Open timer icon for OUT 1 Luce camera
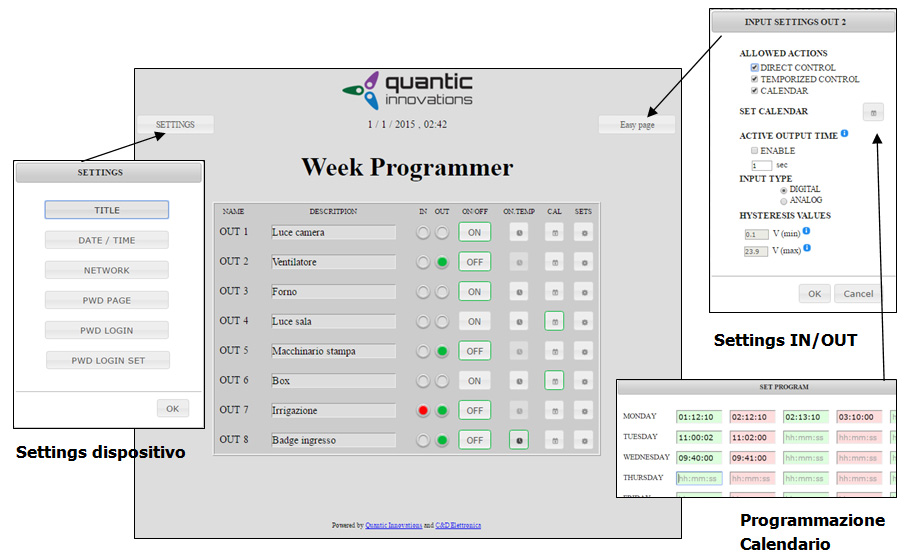Screen dimensions: 905x554 519,232
